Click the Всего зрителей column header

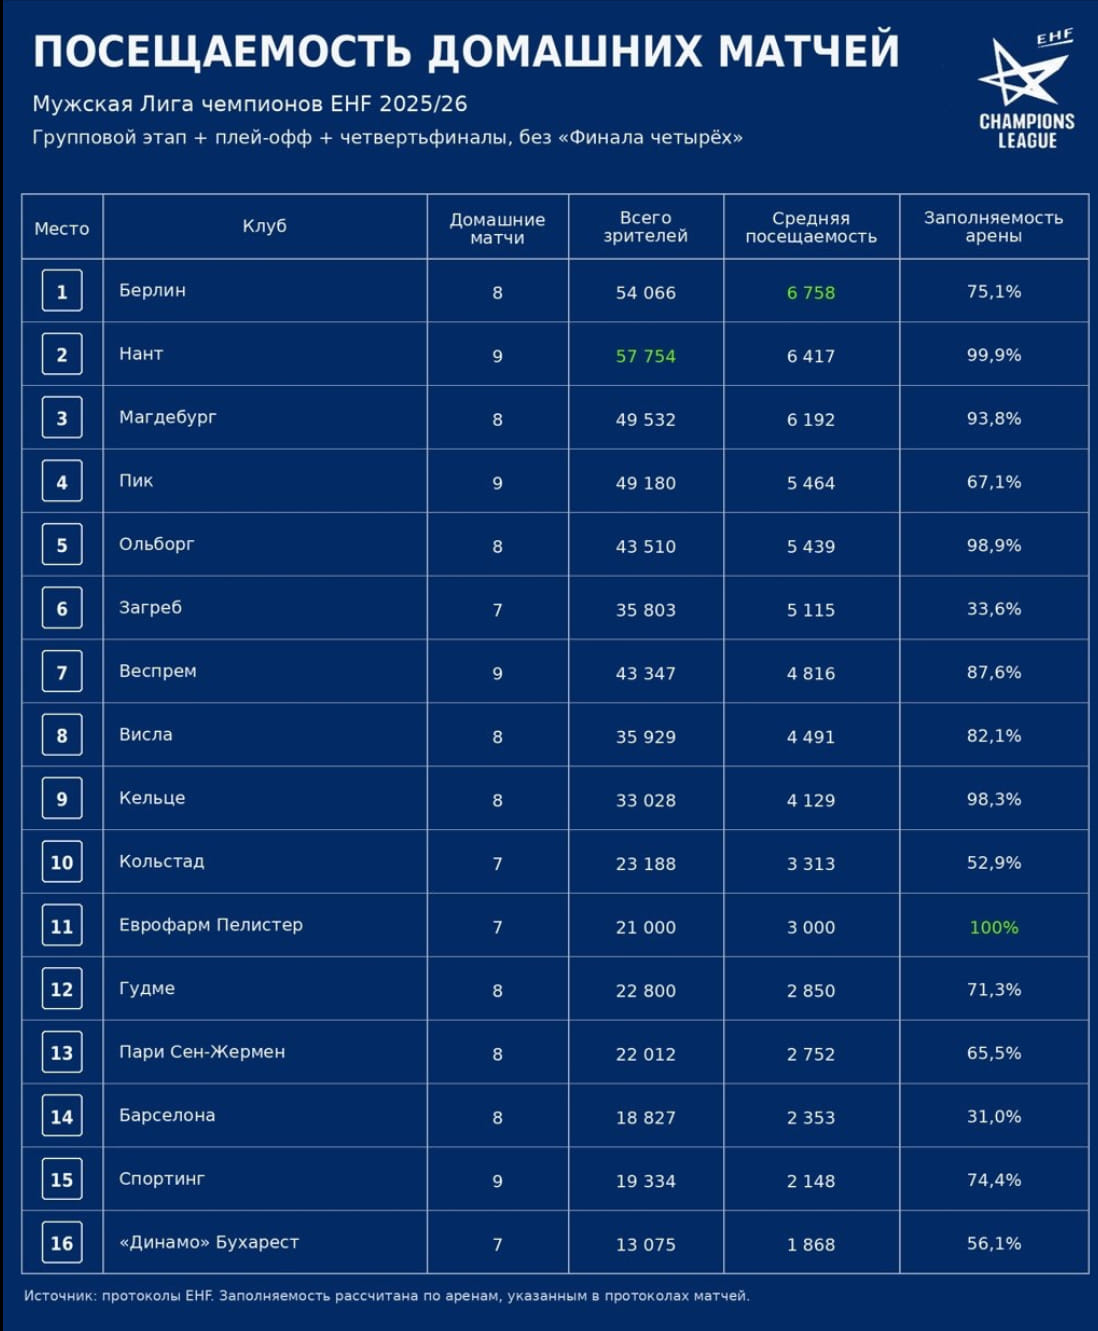[646, 227]
